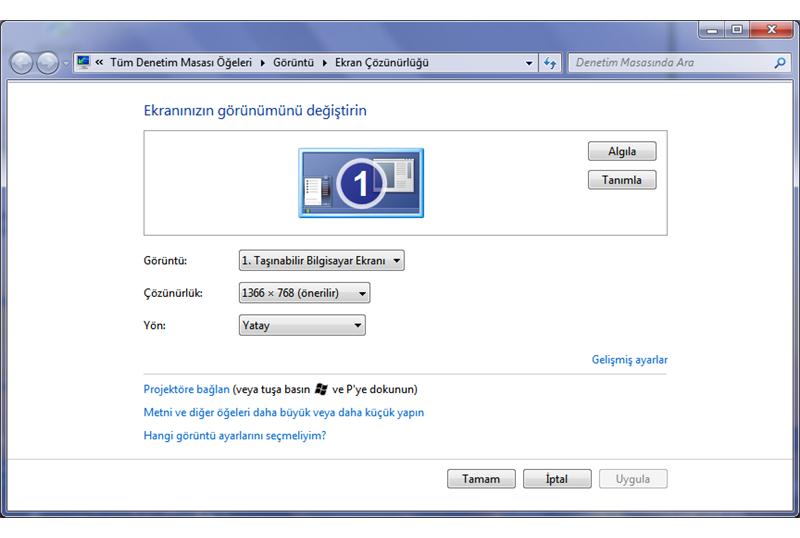Click the search magnifier icon
Screen dimensions: 800x538
[x=780, y=63]
